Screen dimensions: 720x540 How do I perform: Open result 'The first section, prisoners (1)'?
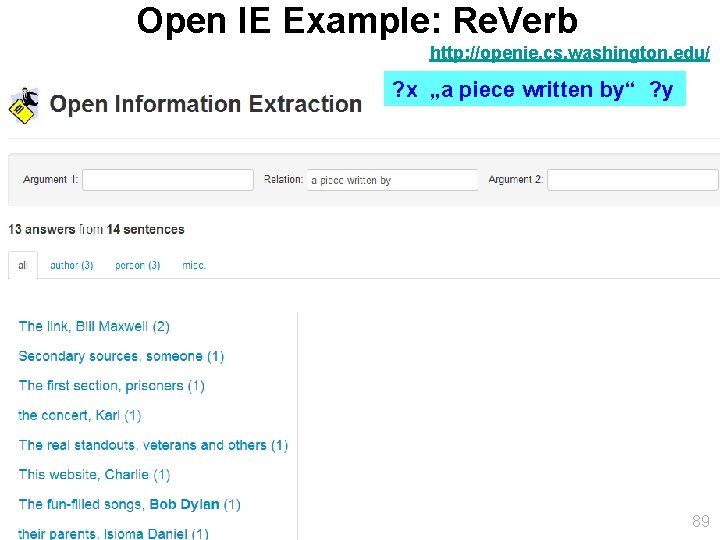tap(112, 386)
